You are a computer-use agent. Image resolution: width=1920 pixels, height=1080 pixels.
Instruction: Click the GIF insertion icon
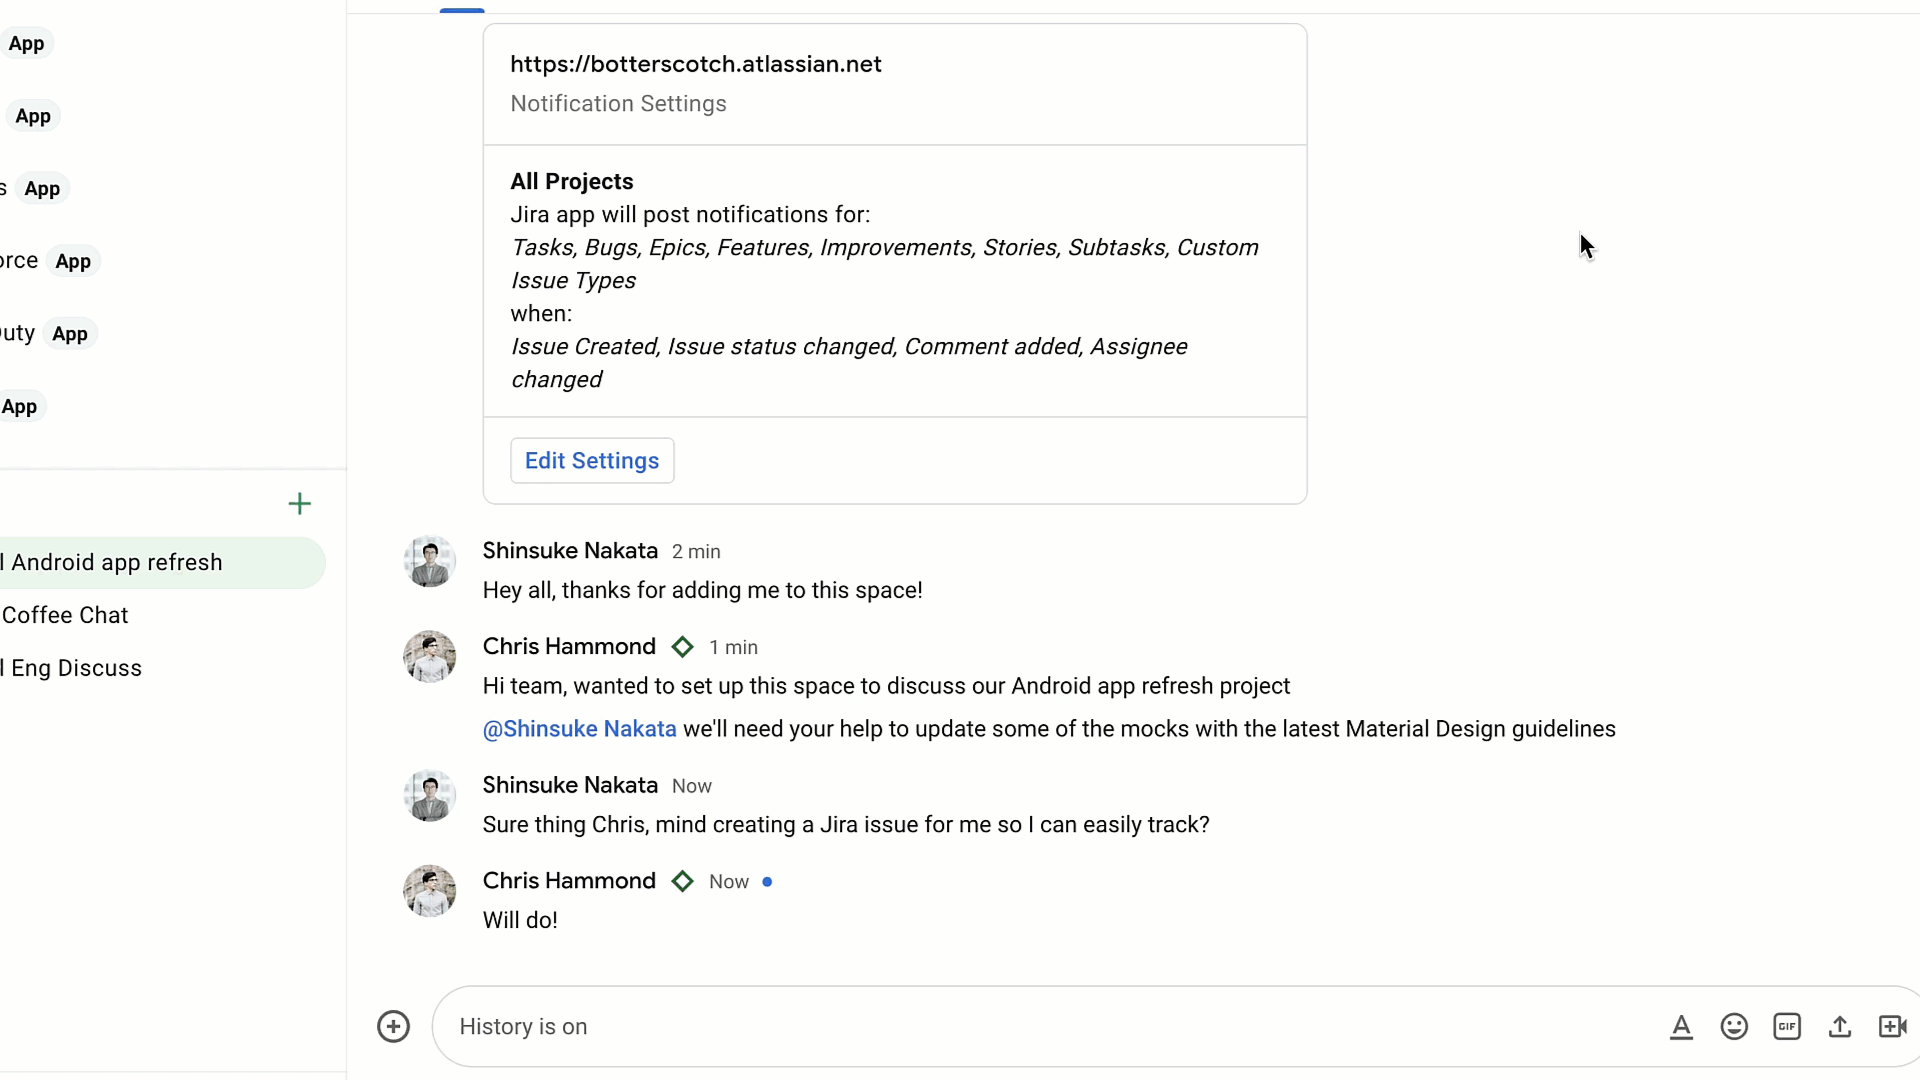pos(1787,1026)
